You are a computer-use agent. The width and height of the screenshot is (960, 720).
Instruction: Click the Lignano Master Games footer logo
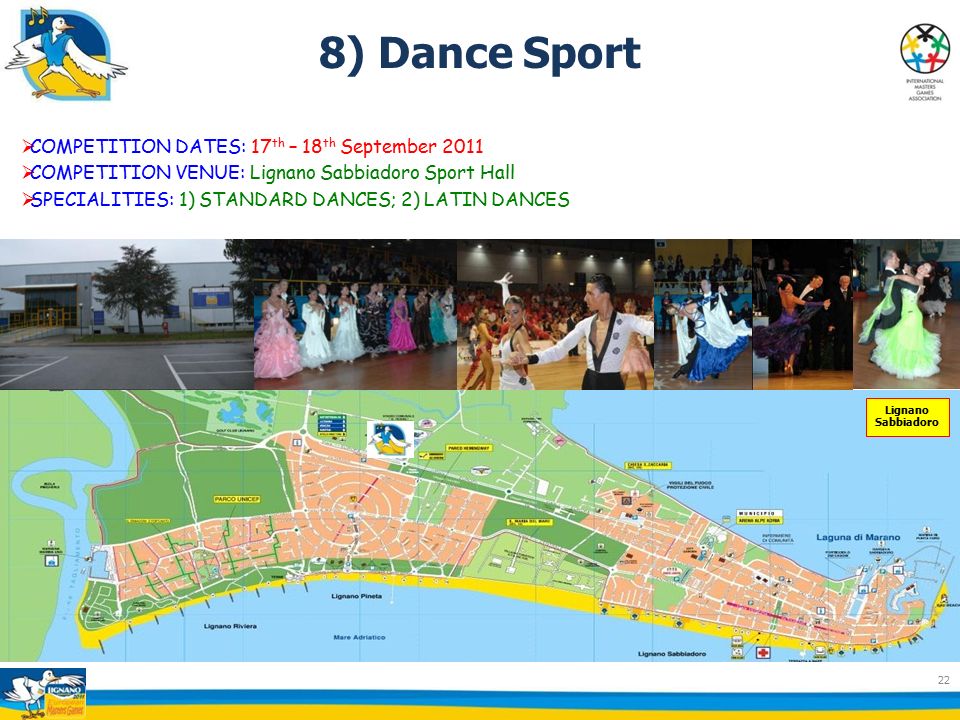[43, 694]
